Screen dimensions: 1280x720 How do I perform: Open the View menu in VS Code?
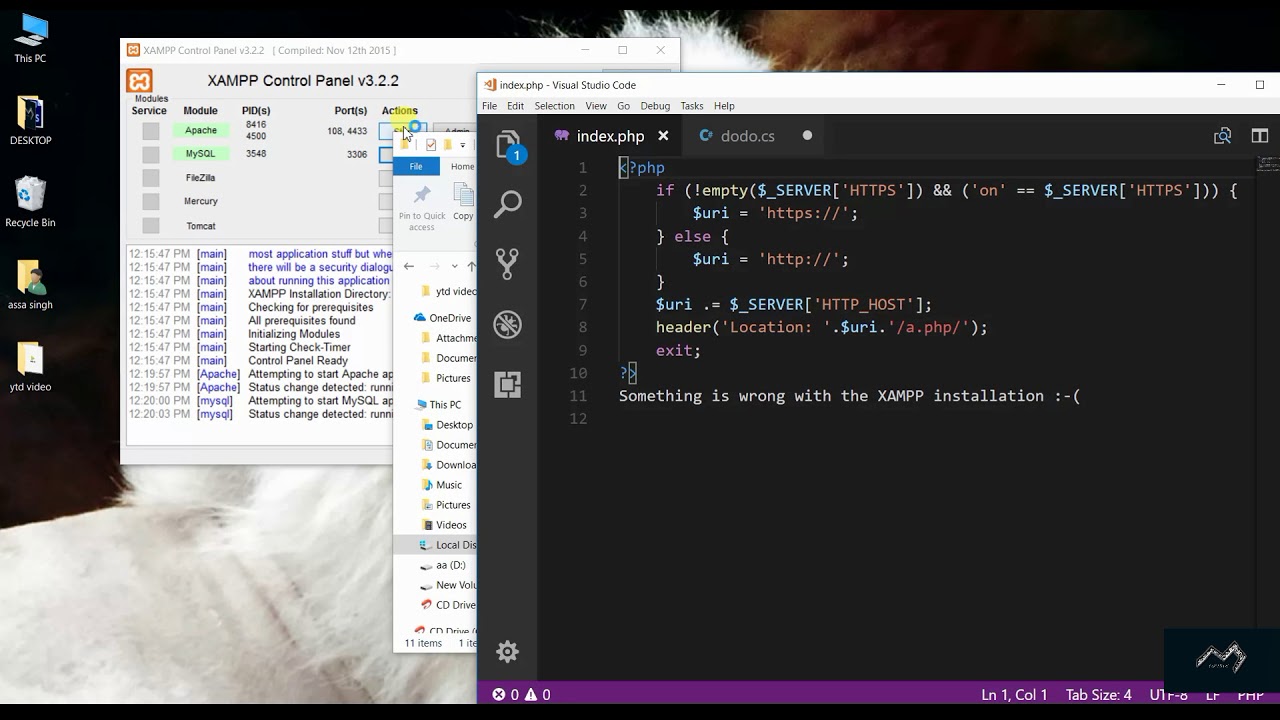pos(596,106)
